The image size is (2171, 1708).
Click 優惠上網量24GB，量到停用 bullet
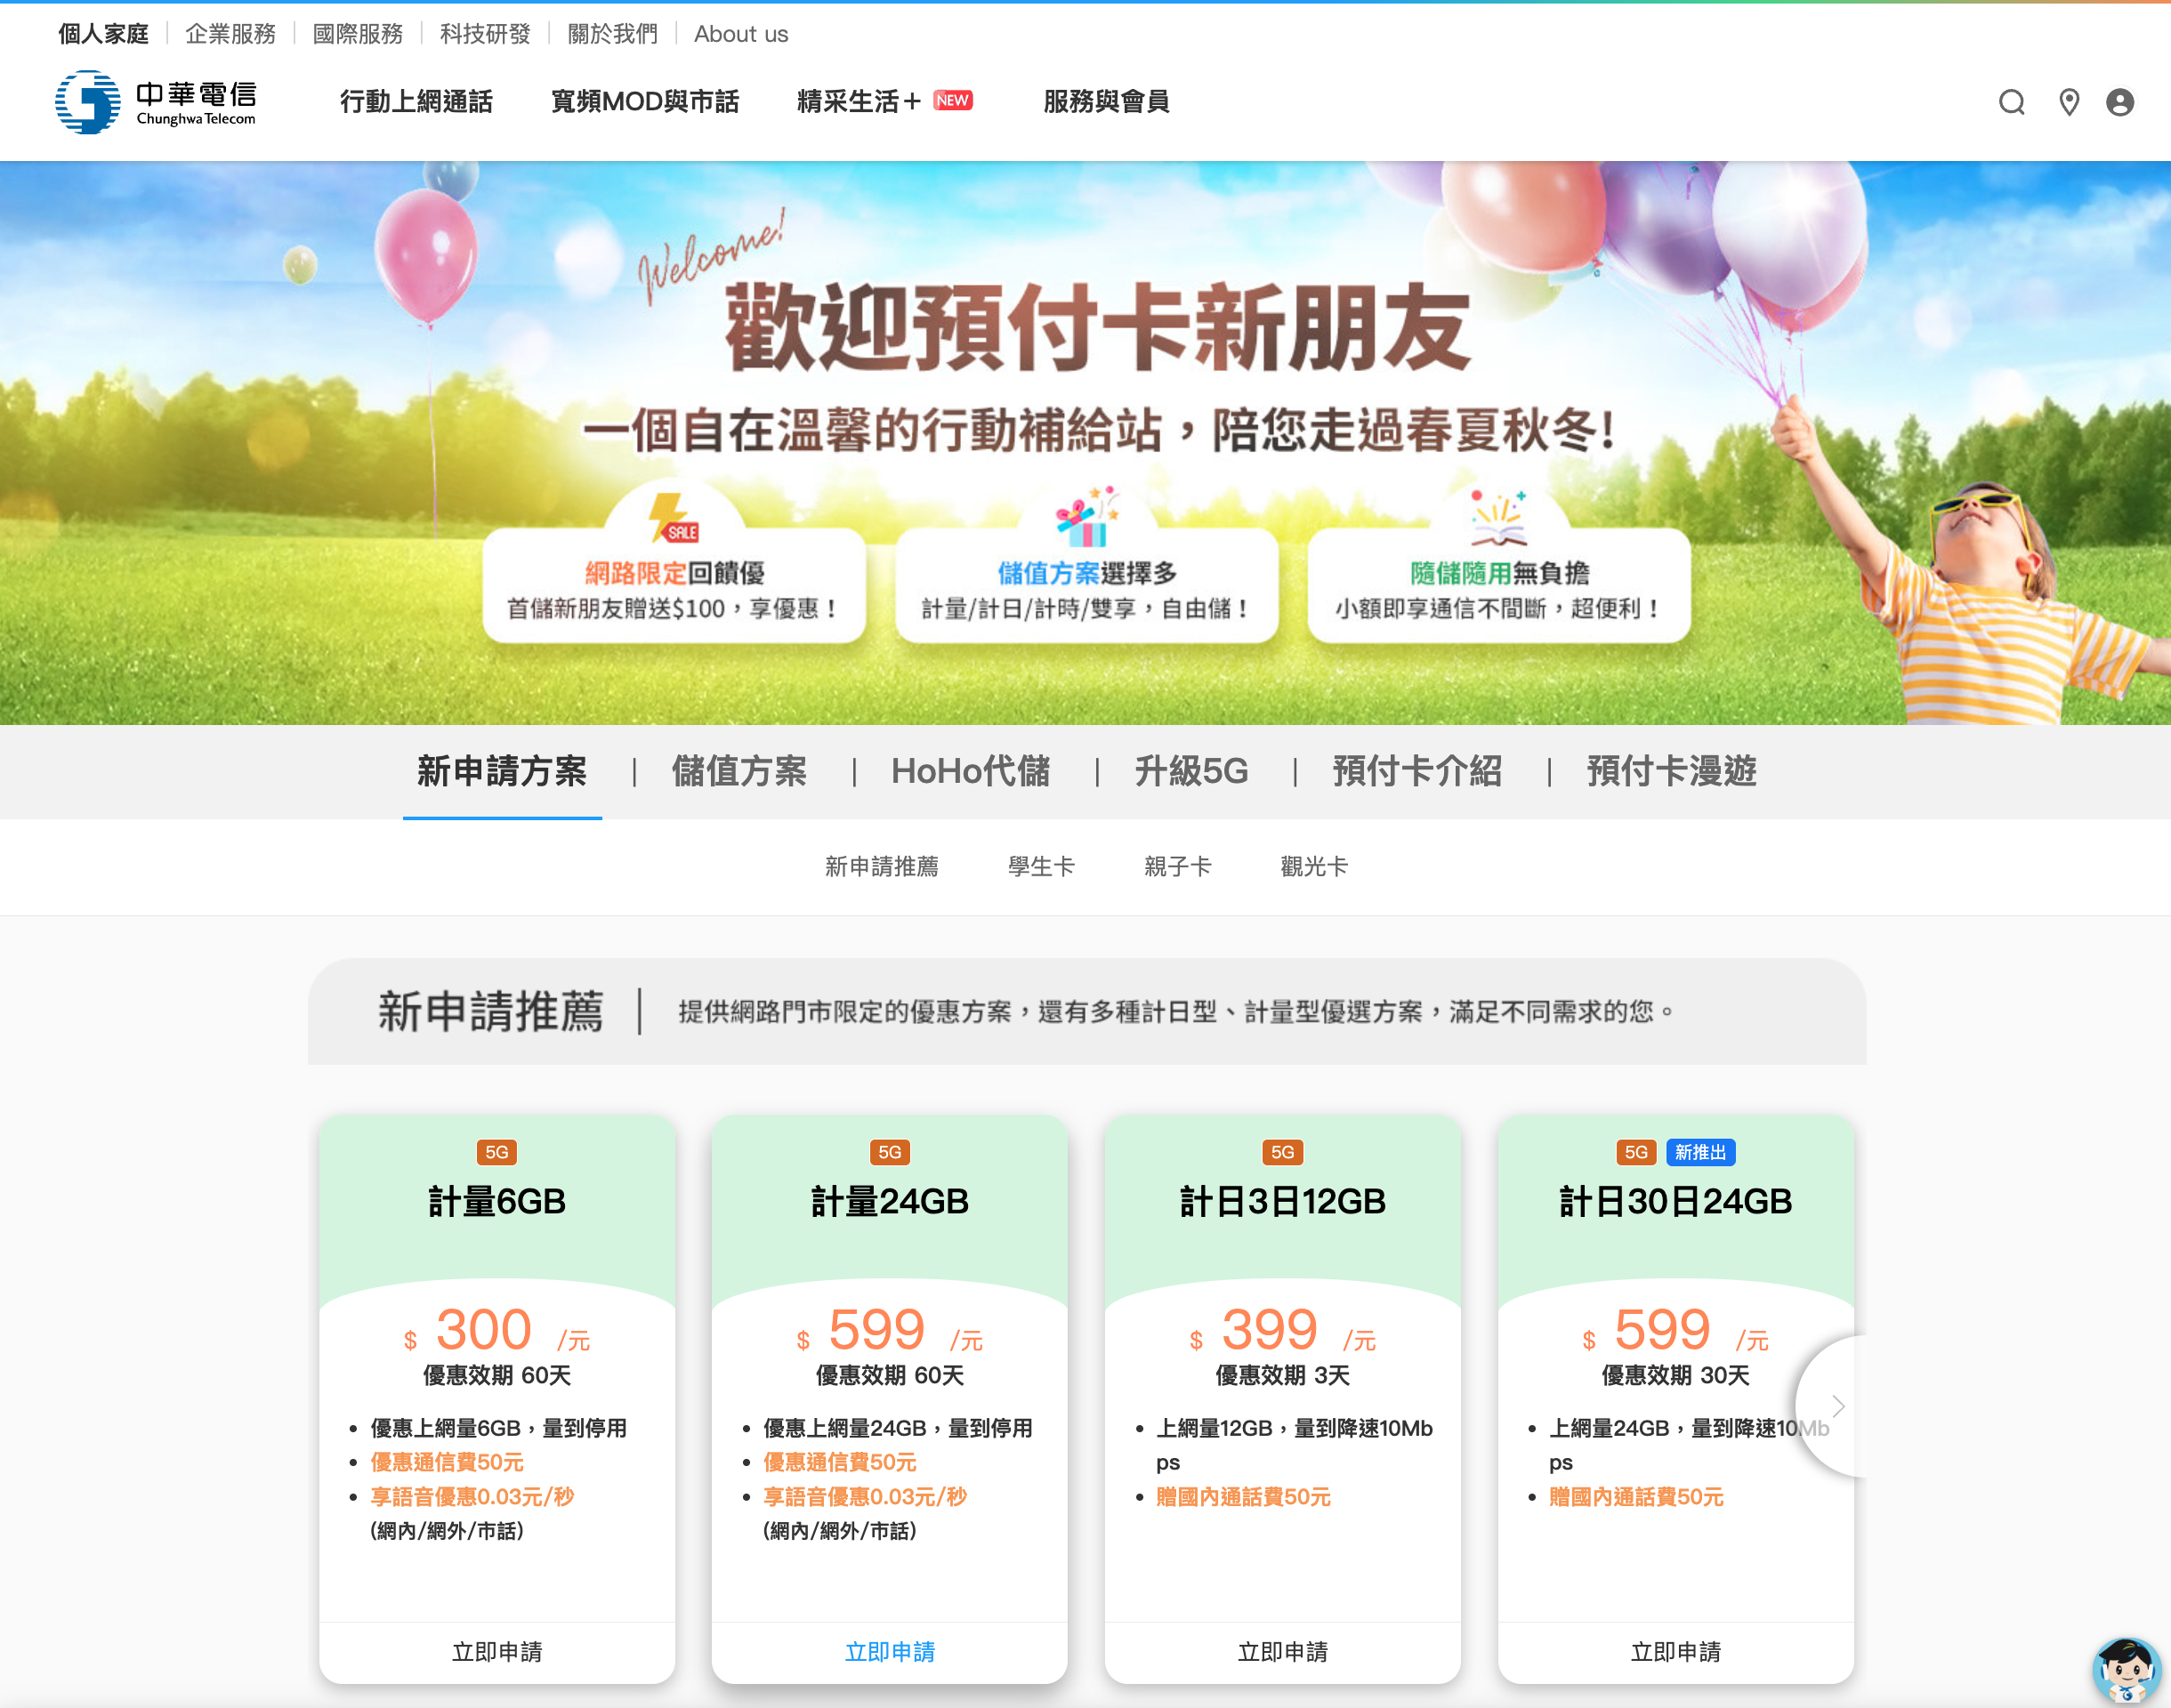pyautogui.click(x=898, y=1428)
